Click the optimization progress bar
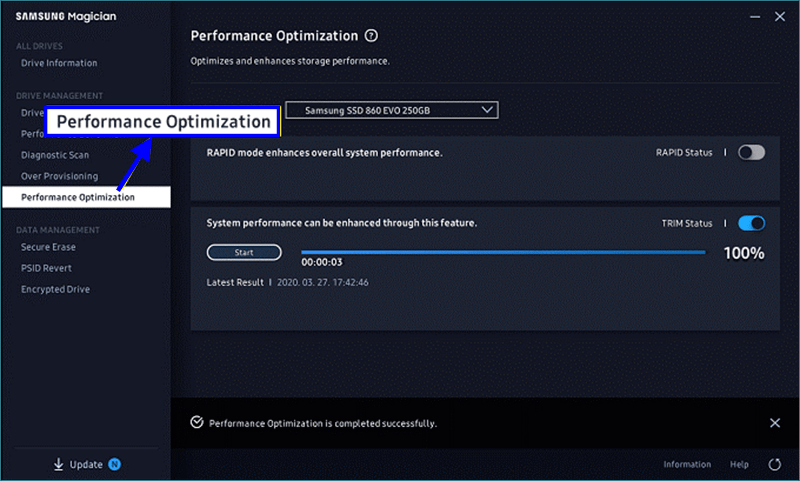Viewport: 800px width, 481px height. click(503, 252)
